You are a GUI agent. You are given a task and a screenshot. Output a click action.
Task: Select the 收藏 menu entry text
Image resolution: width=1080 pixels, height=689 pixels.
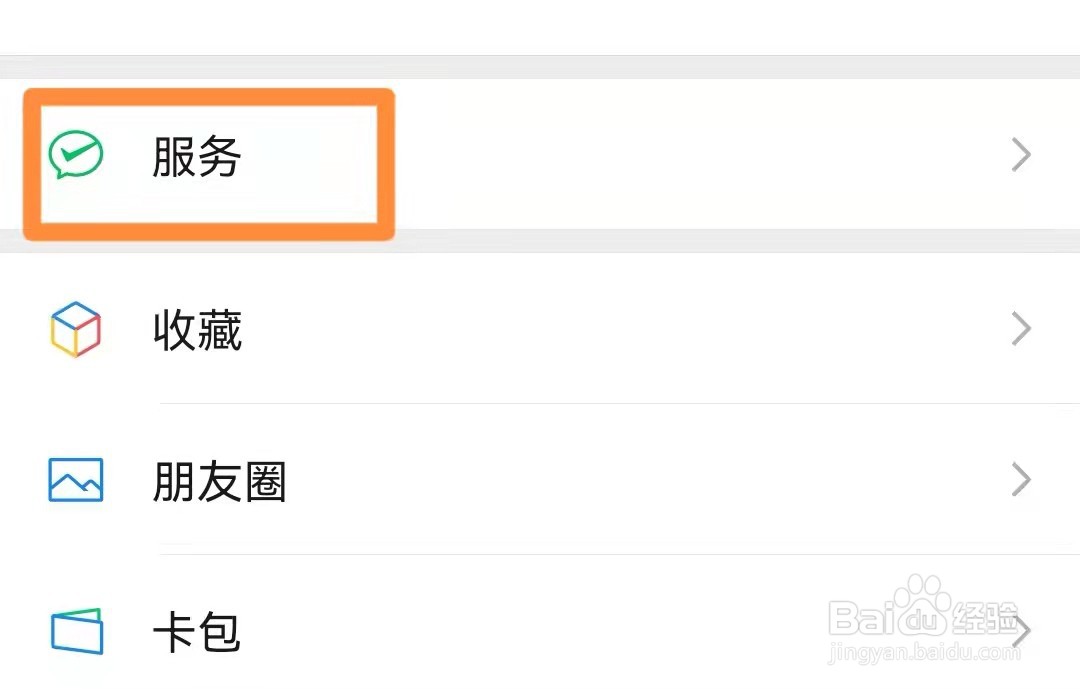197,330
